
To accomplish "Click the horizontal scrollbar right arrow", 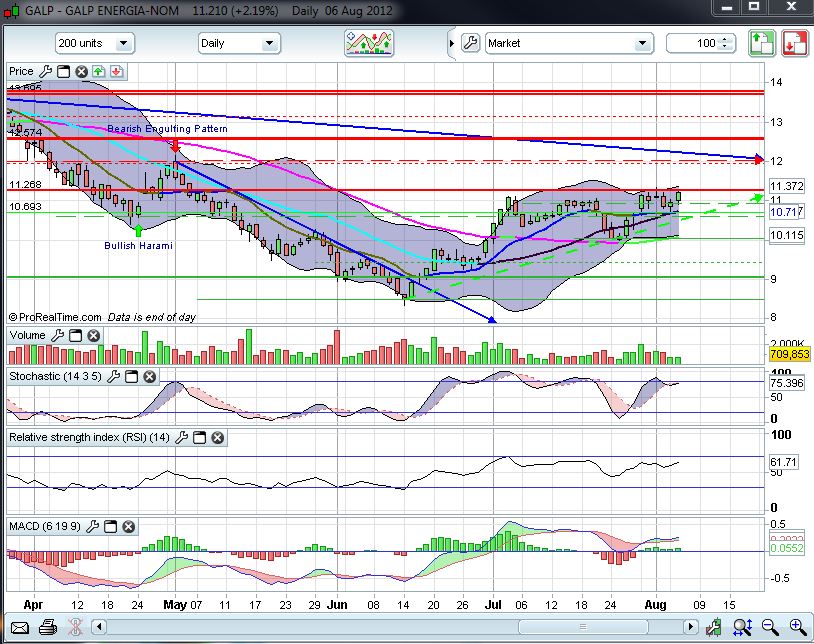I will [690, 627].
